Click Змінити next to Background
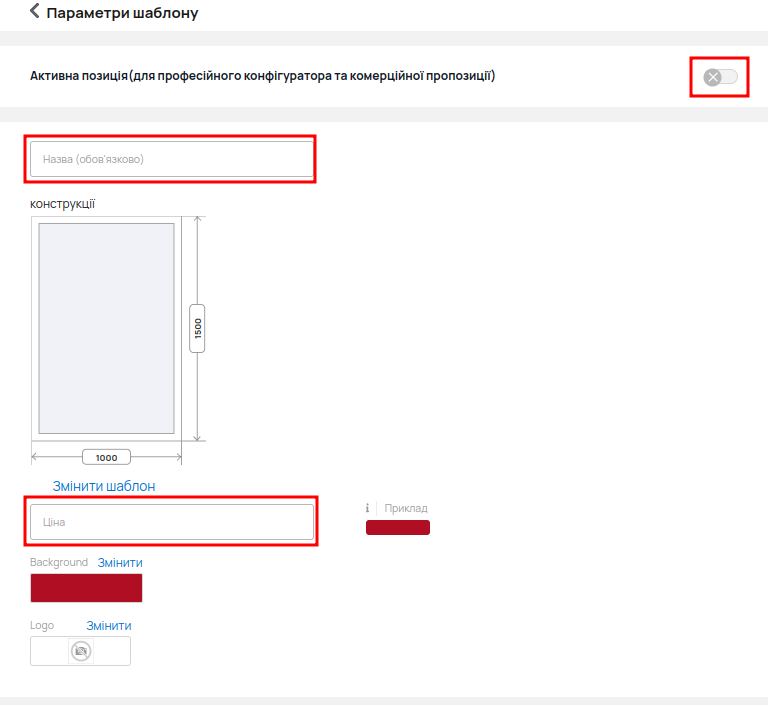768x706 pixels. tap(120, 563)
